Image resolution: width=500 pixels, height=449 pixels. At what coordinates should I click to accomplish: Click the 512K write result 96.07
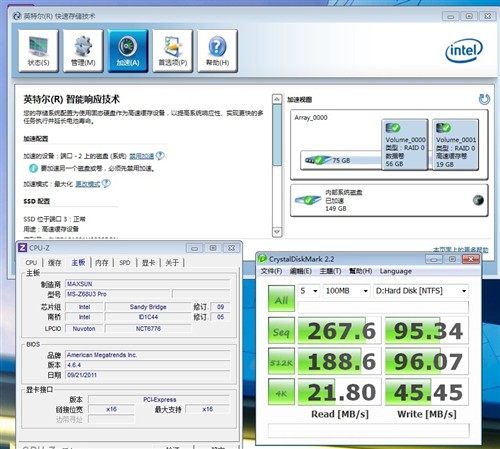[x=427, y=361]
